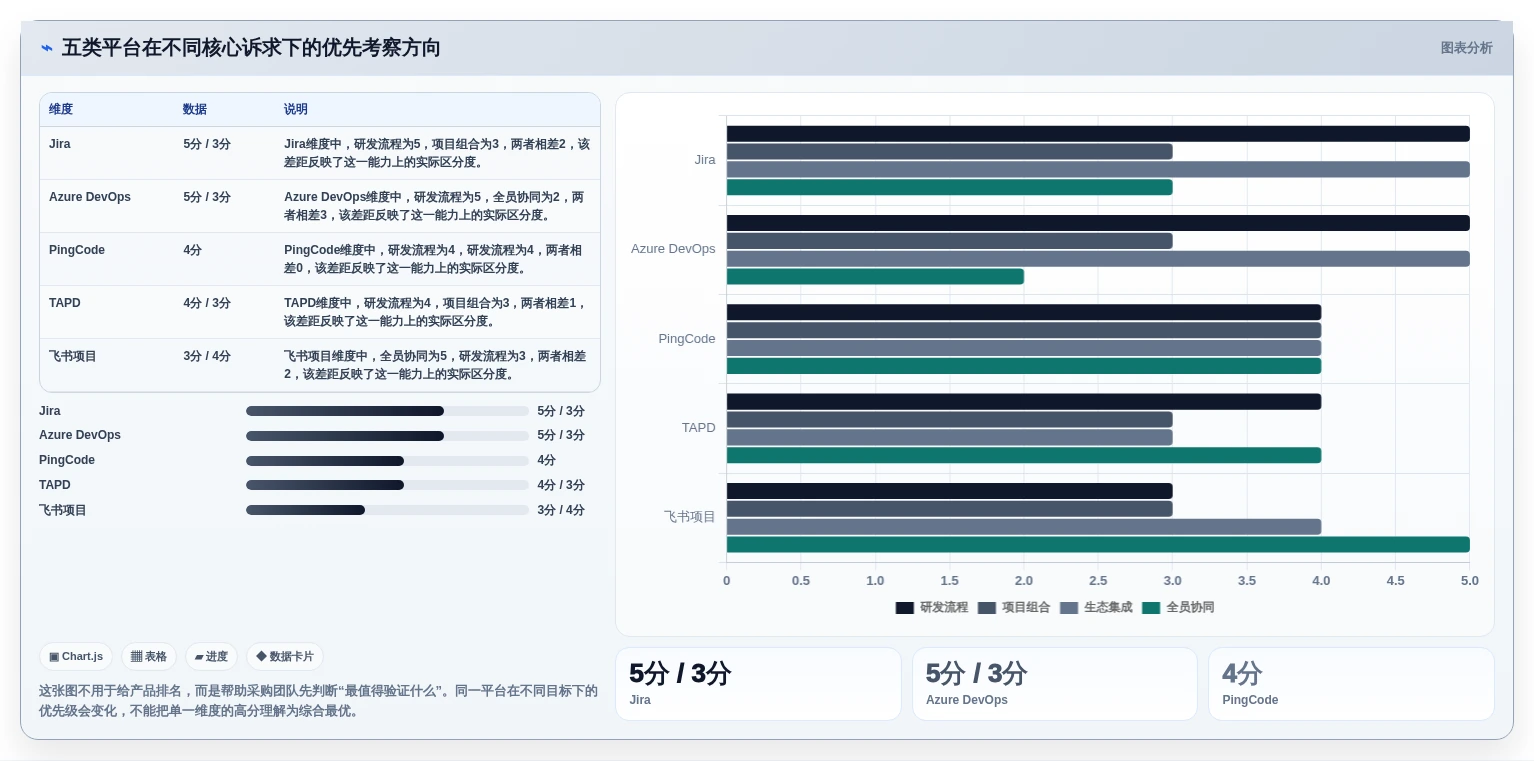Toggle the 研发流程 legend swatch
The image size is (1534, 761).
(x=904, y=608)
